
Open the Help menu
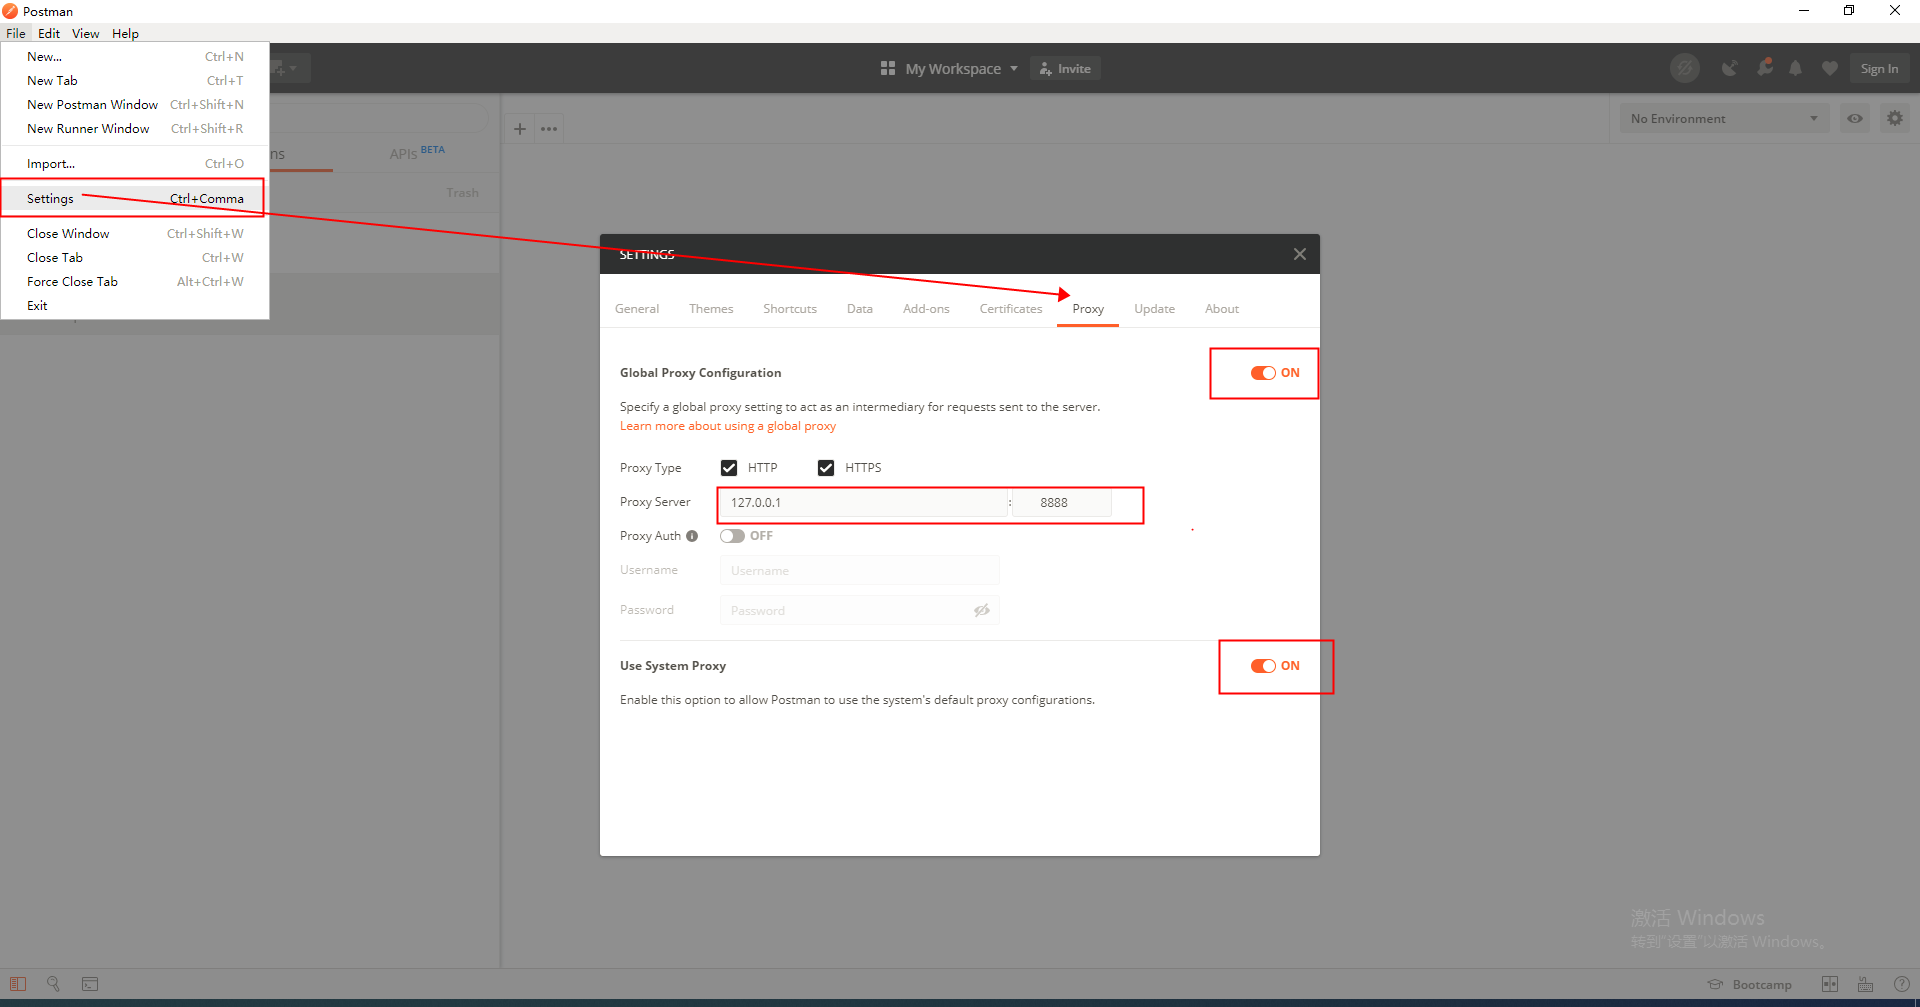point(125,33)
